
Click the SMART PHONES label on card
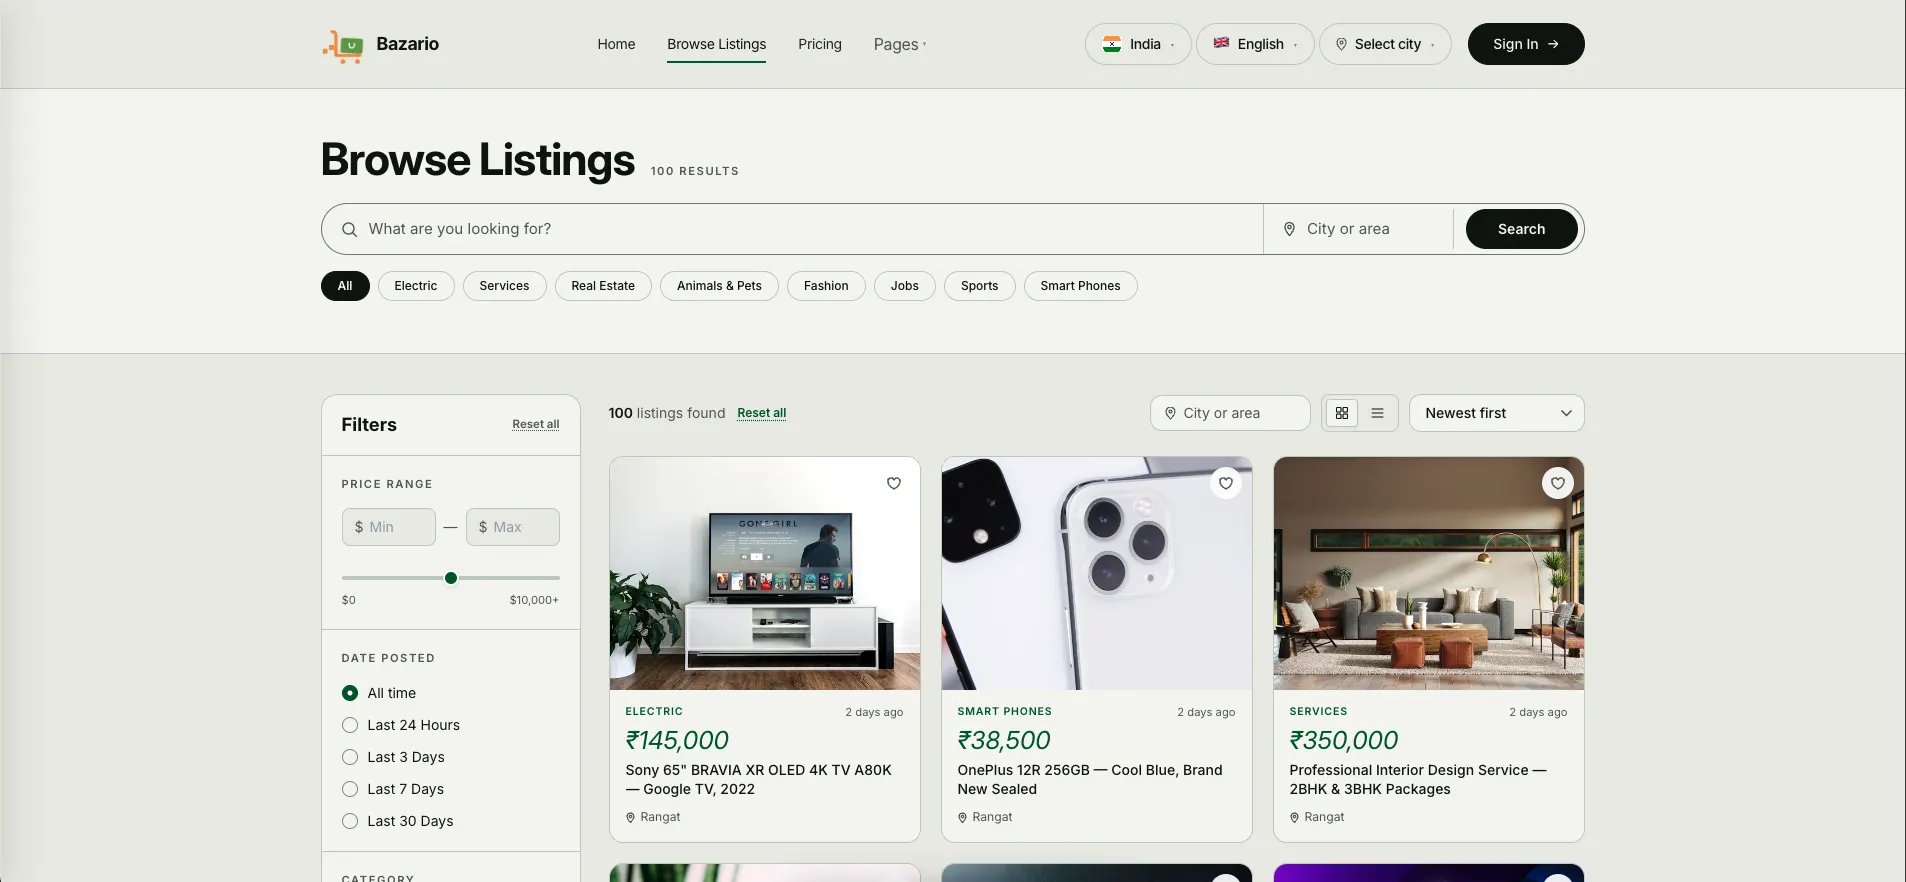[x=1004, y=711]
